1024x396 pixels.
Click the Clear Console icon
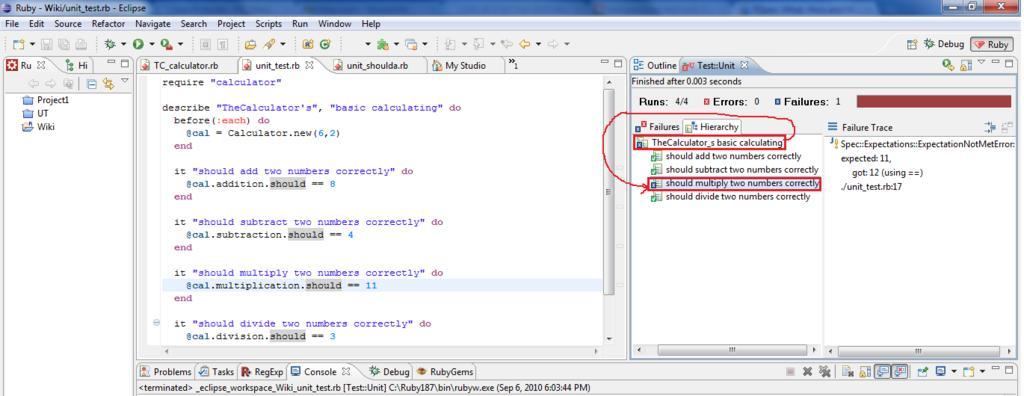pos(847,371)
